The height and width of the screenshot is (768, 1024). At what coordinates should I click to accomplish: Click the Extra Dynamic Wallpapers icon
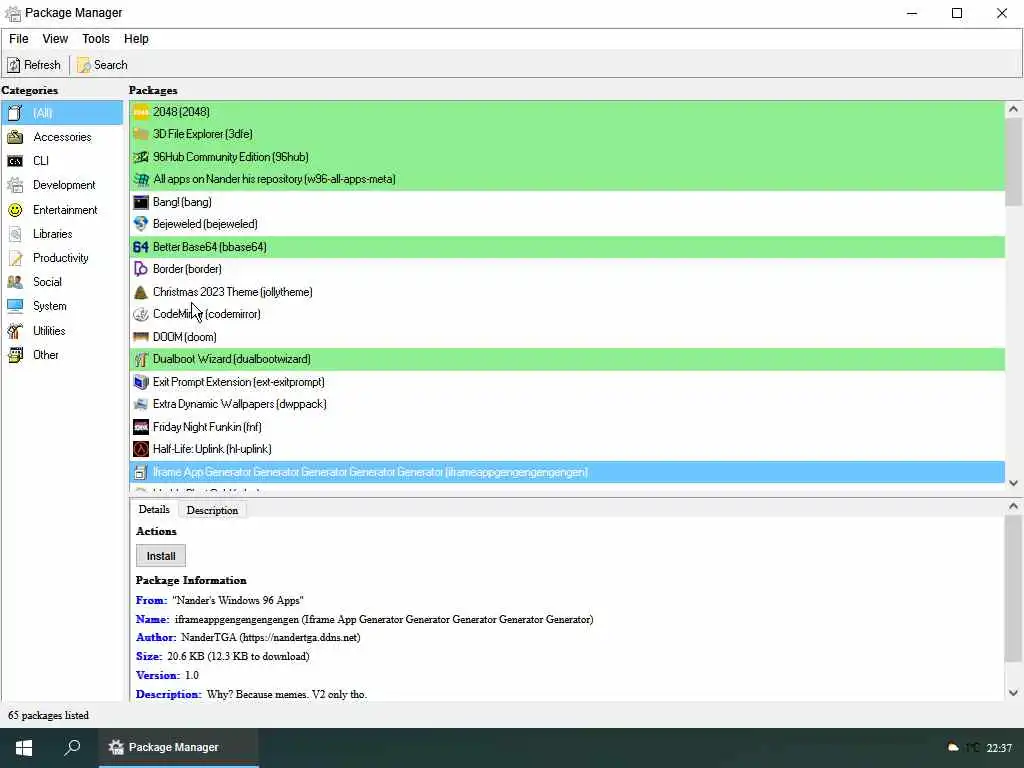tap(141, 404)
